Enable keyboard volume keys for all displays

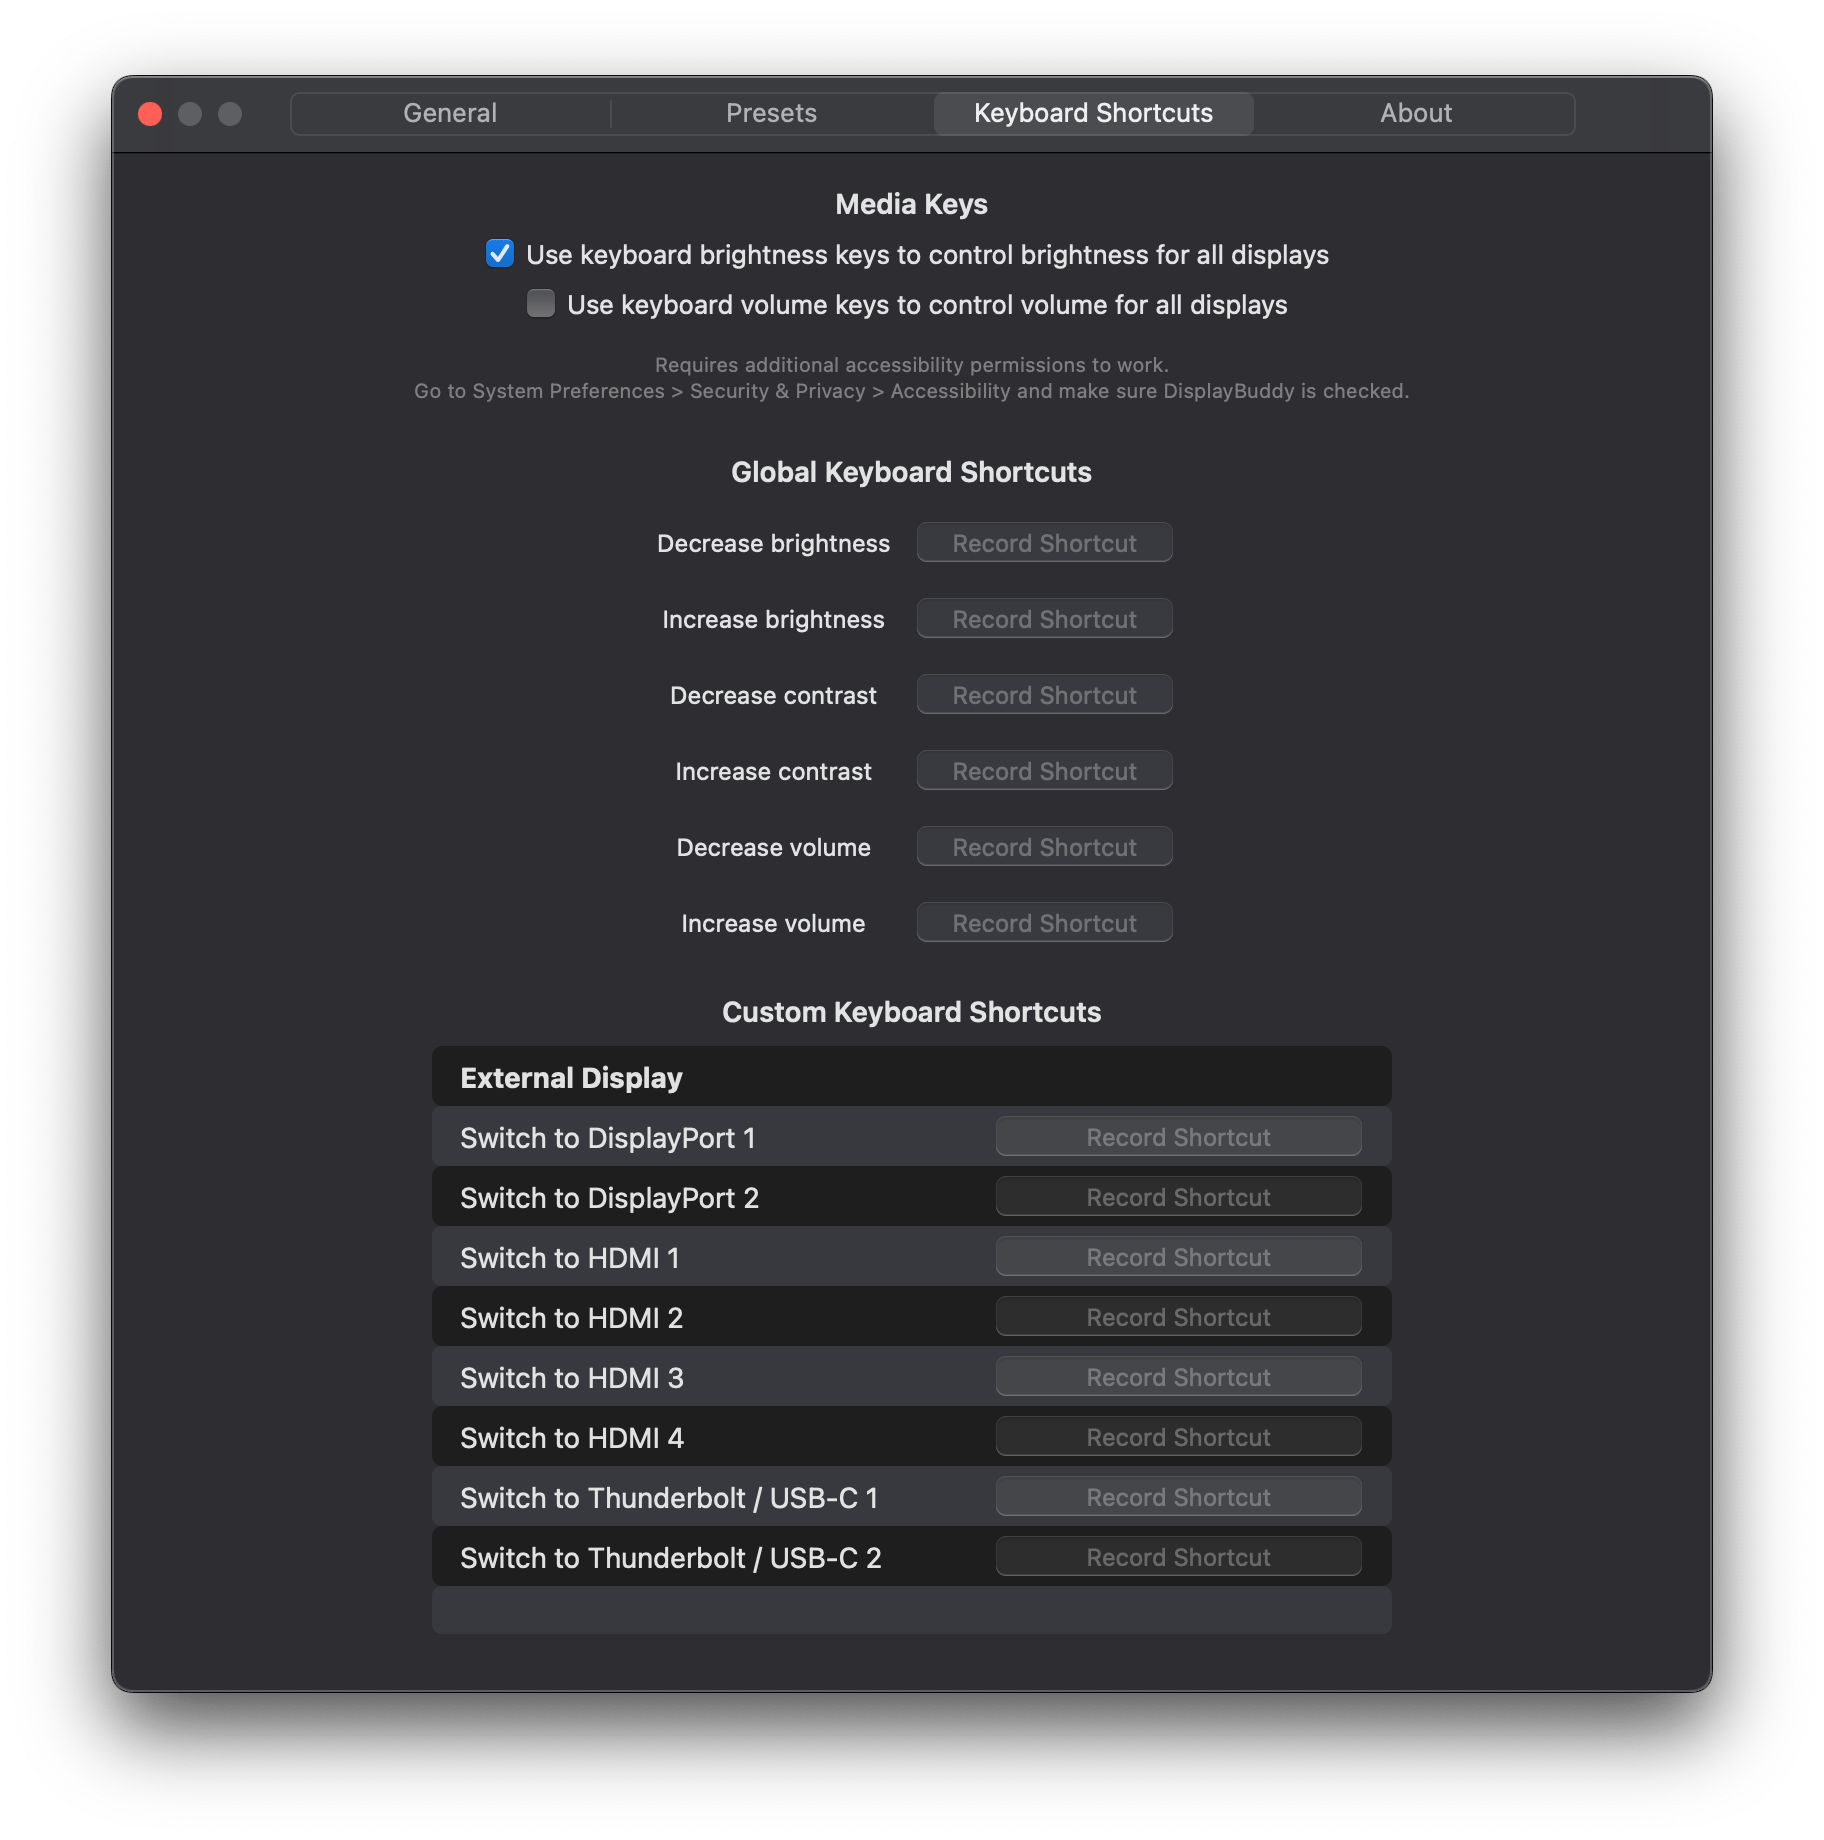[540, 304]
